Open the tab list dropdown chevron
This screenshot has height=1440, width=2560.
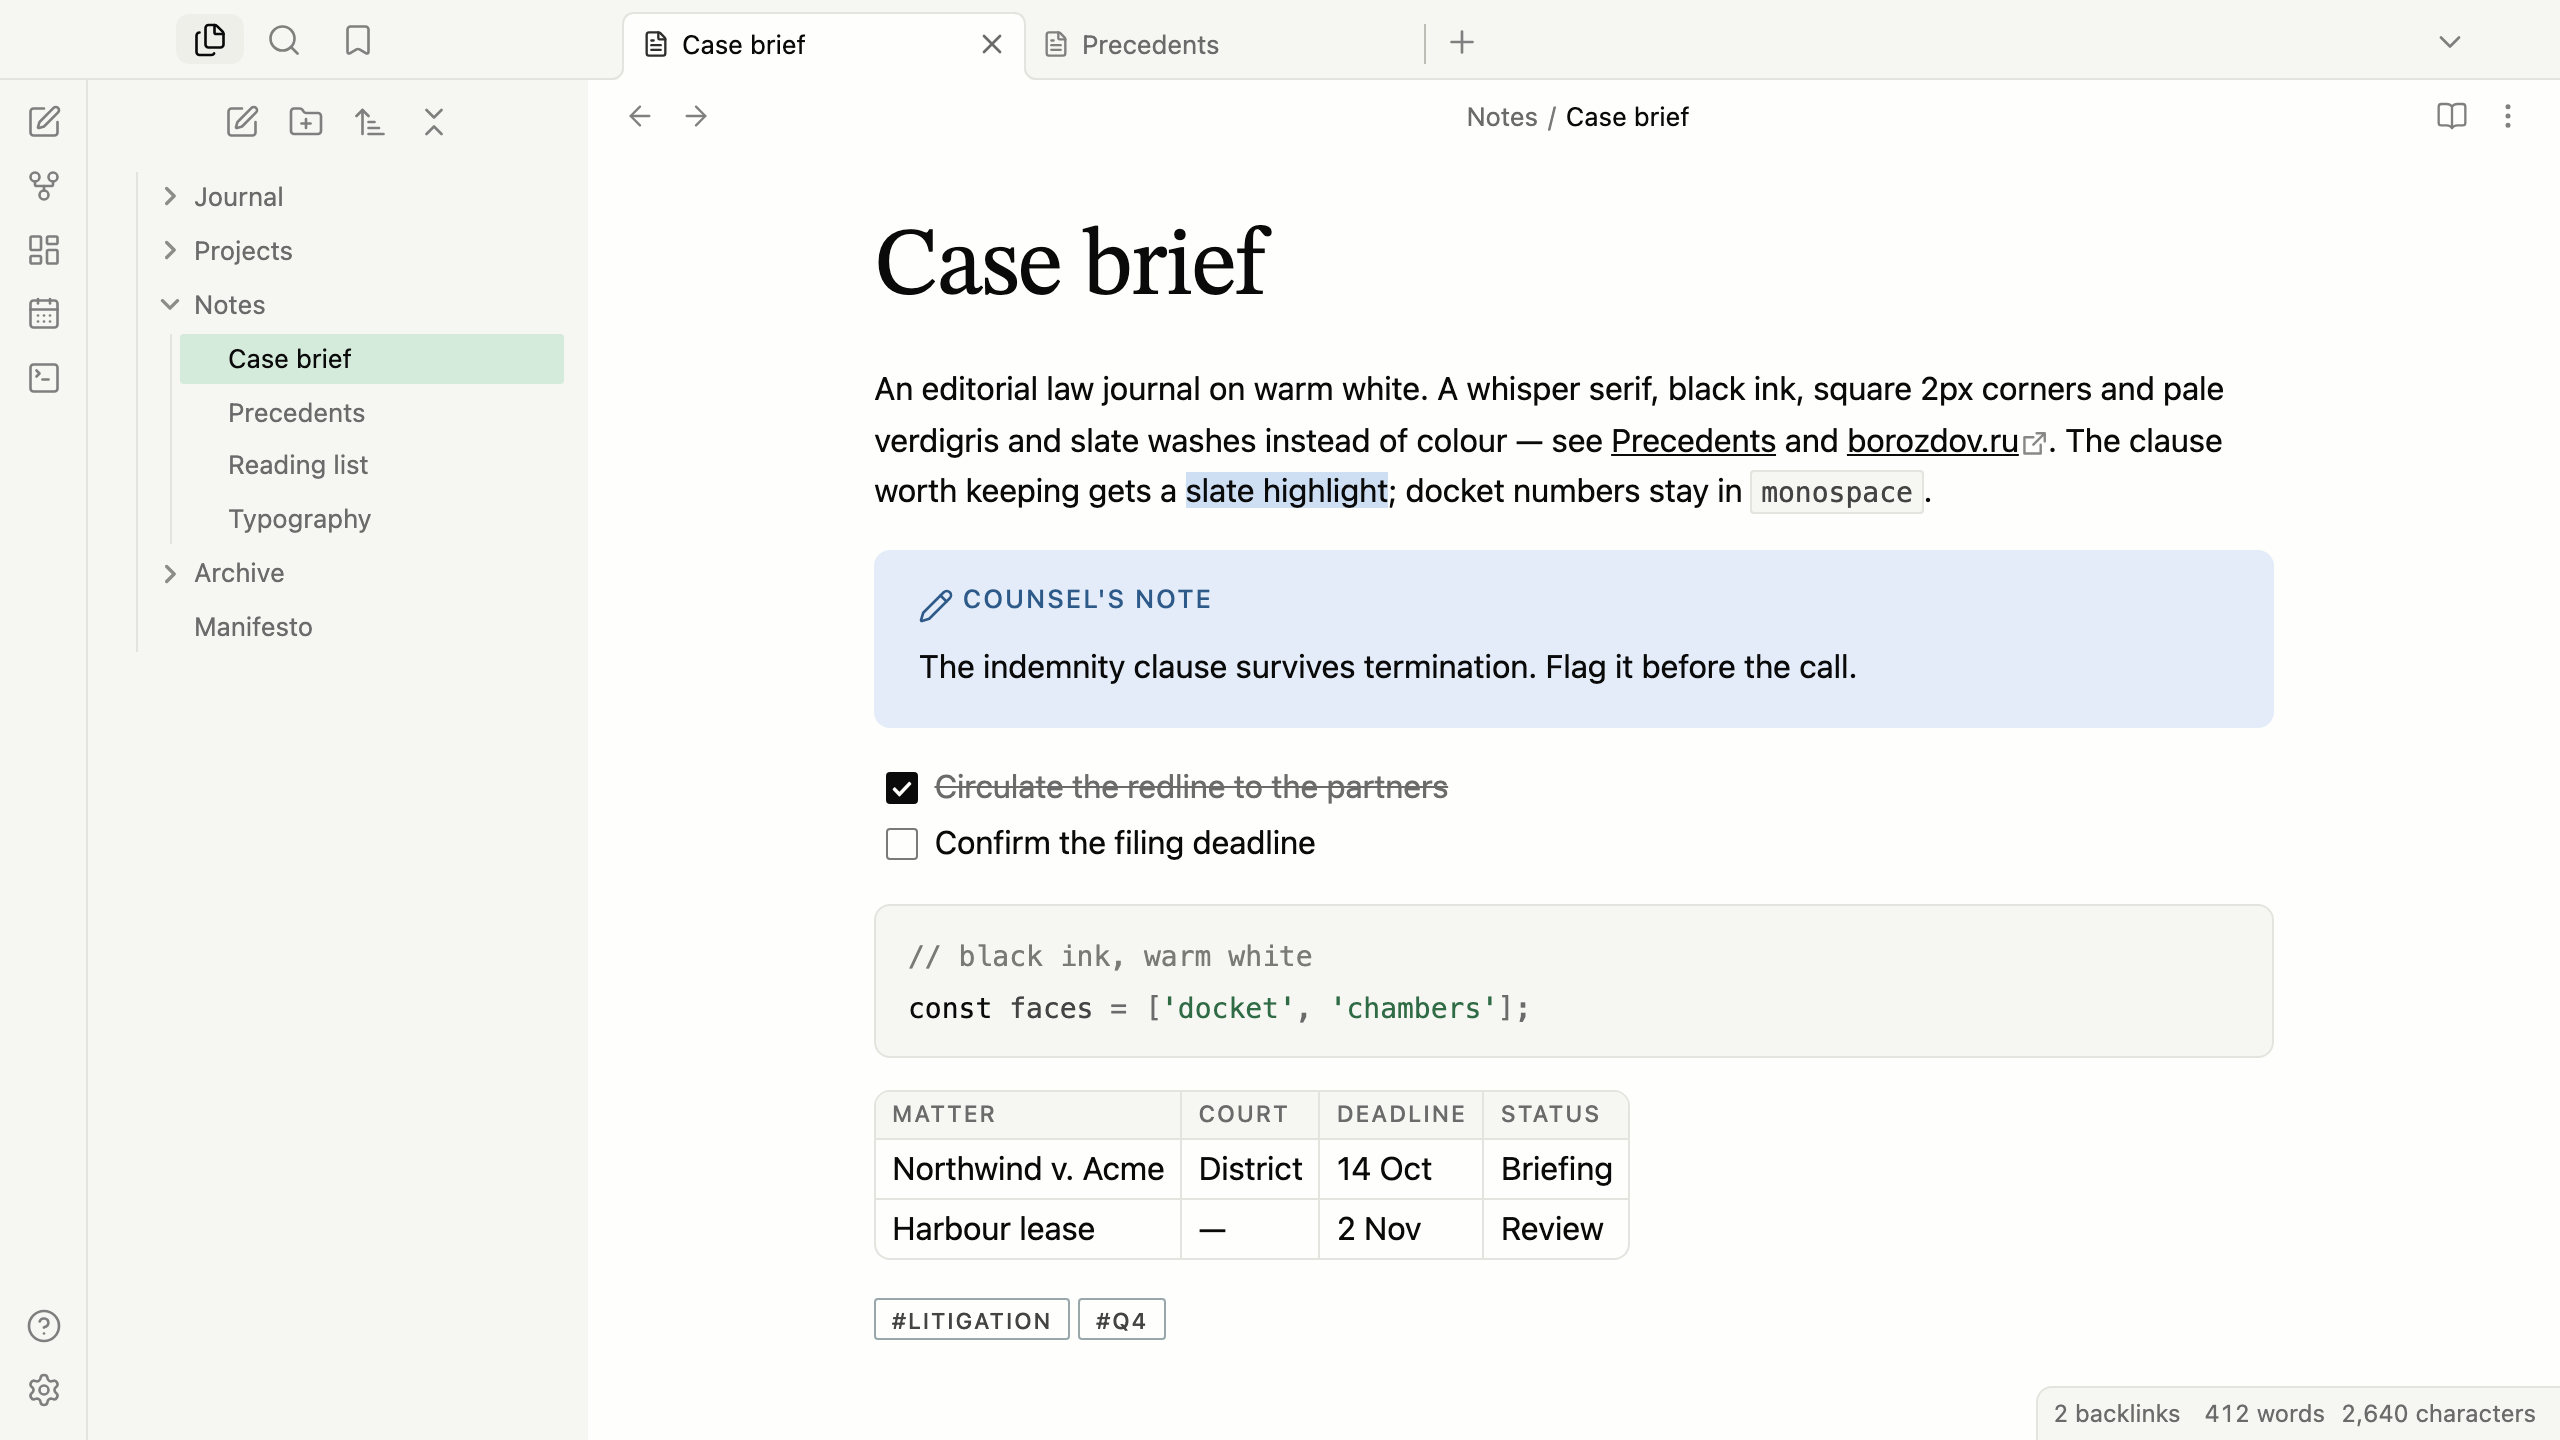pos(2450,42)
